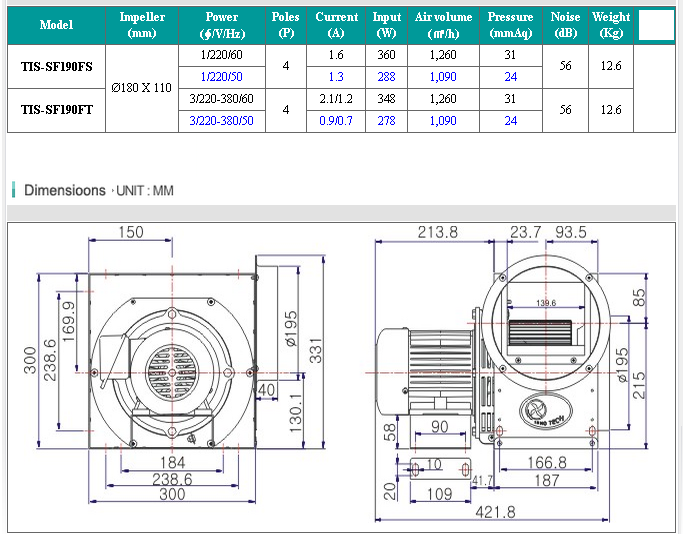
Task: Click the teal bar beside Dimensions heading
Action: (x=13, y=190)
